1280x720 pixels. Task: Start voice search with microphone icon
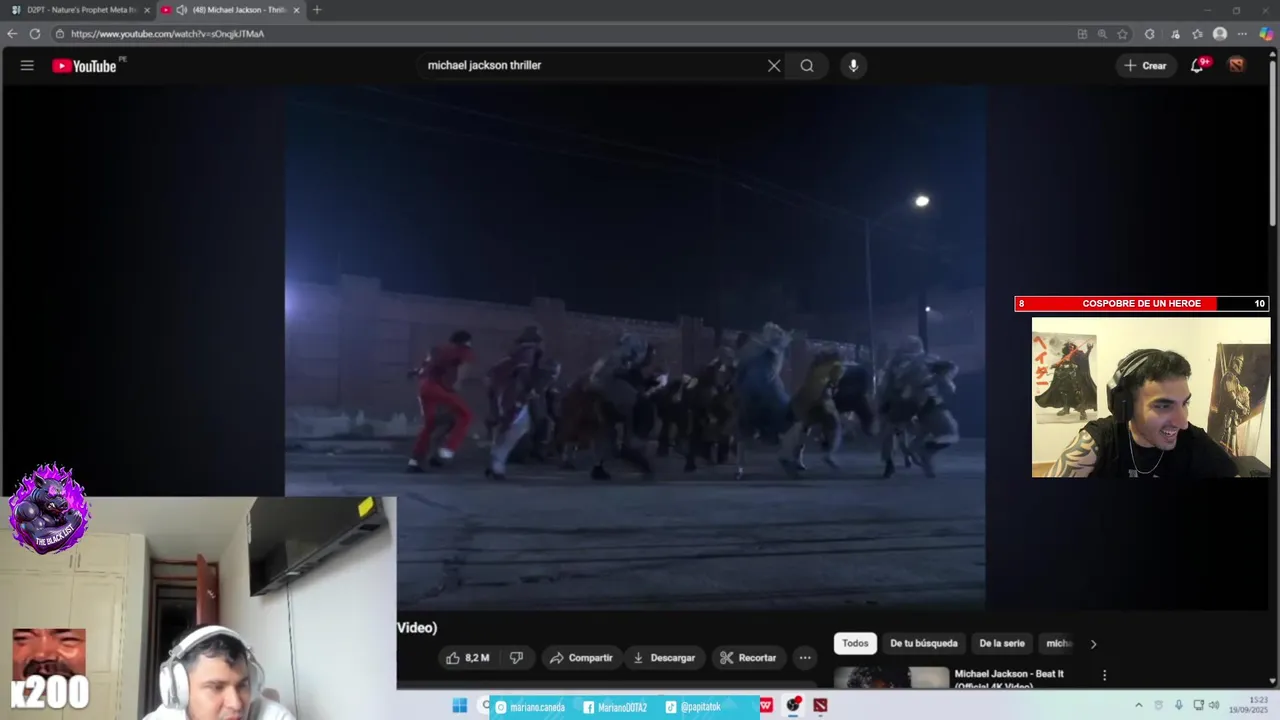(x=853, y=66)
